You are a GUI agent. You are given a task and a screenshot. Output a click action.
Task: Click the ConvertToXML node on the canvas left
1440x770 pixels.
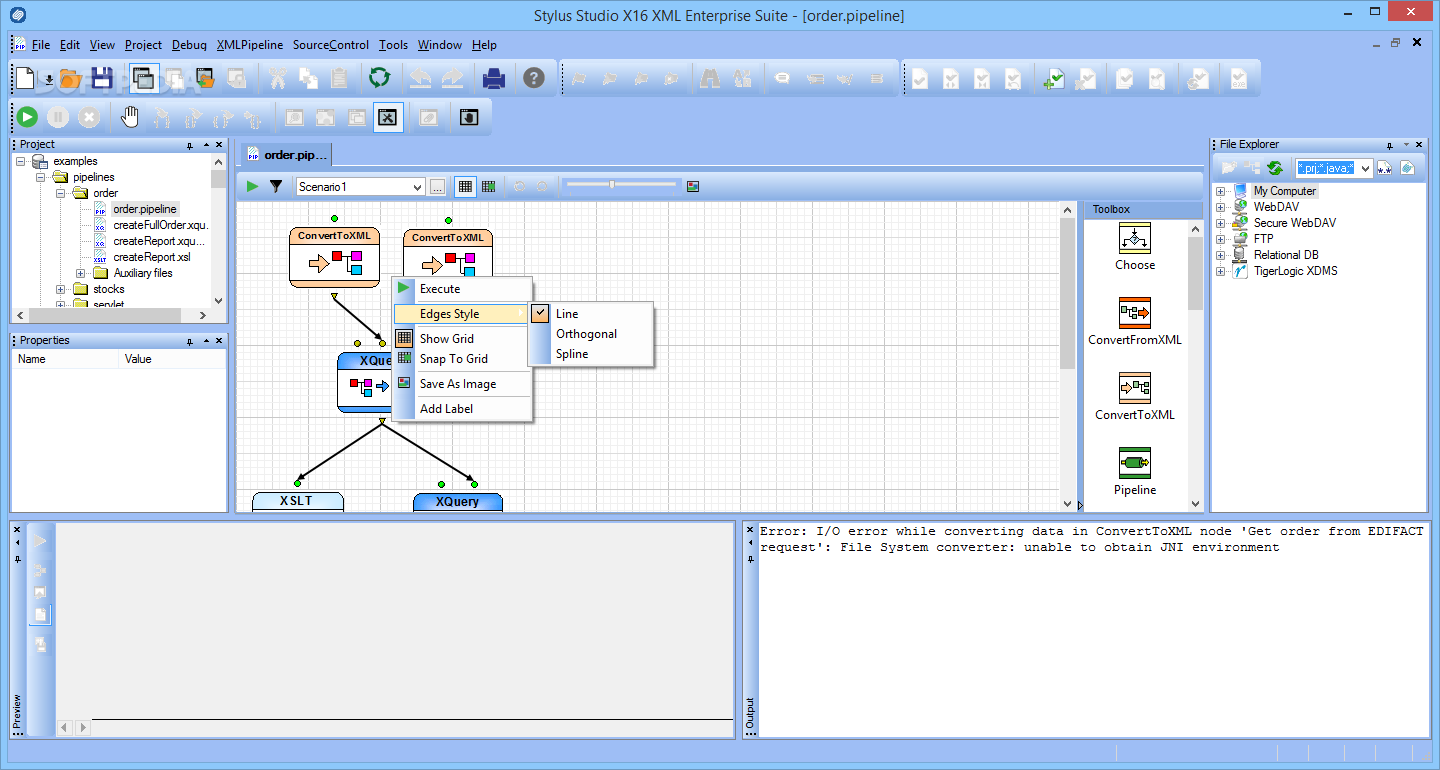coord(335,257)
